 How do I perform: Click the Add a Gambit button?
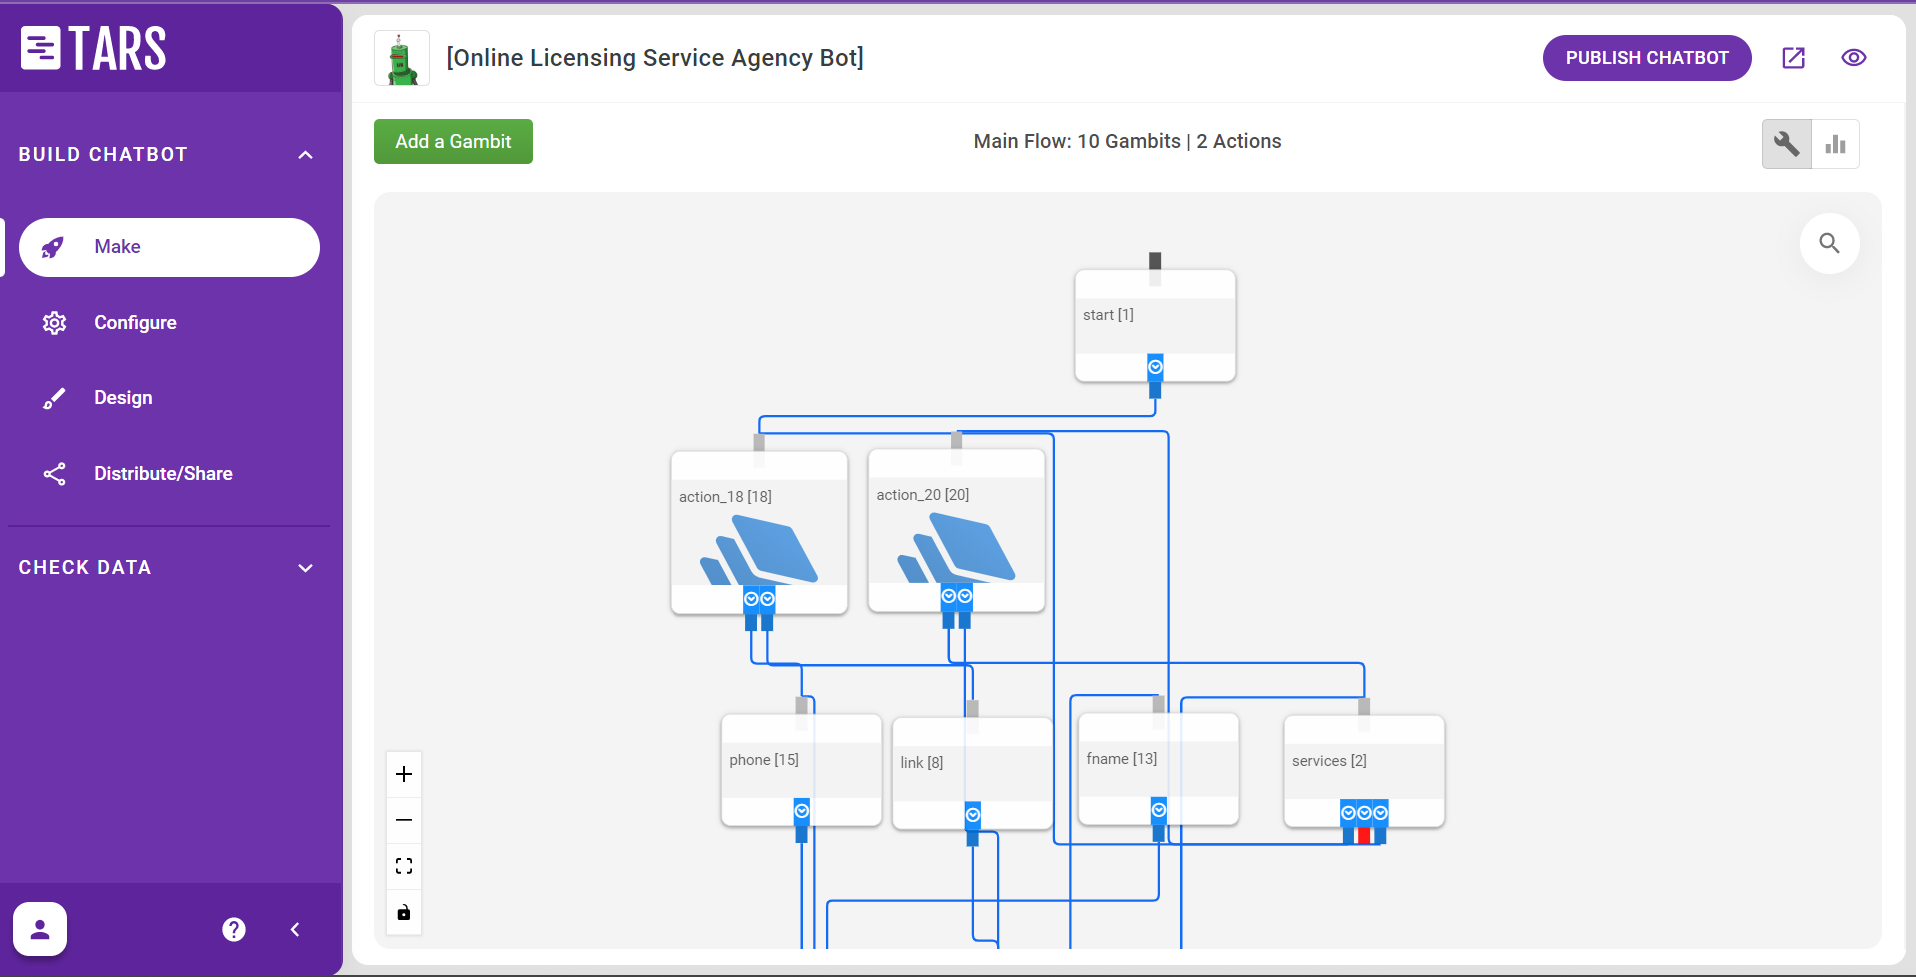click(453, 142)
